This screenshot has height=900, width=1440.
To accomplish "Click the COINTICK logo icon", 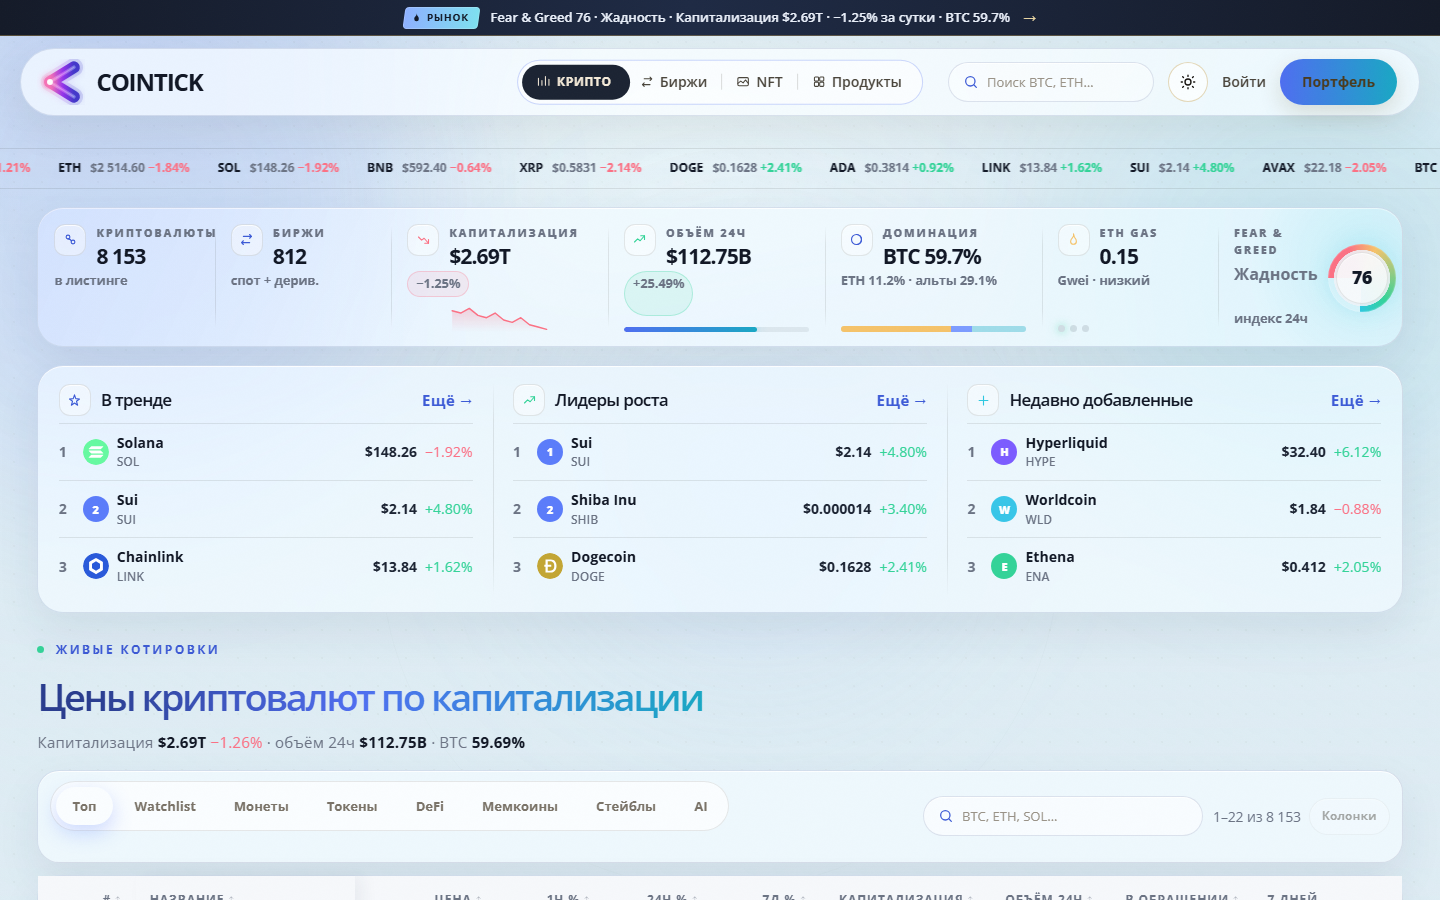I will click(x=62, y=82).
